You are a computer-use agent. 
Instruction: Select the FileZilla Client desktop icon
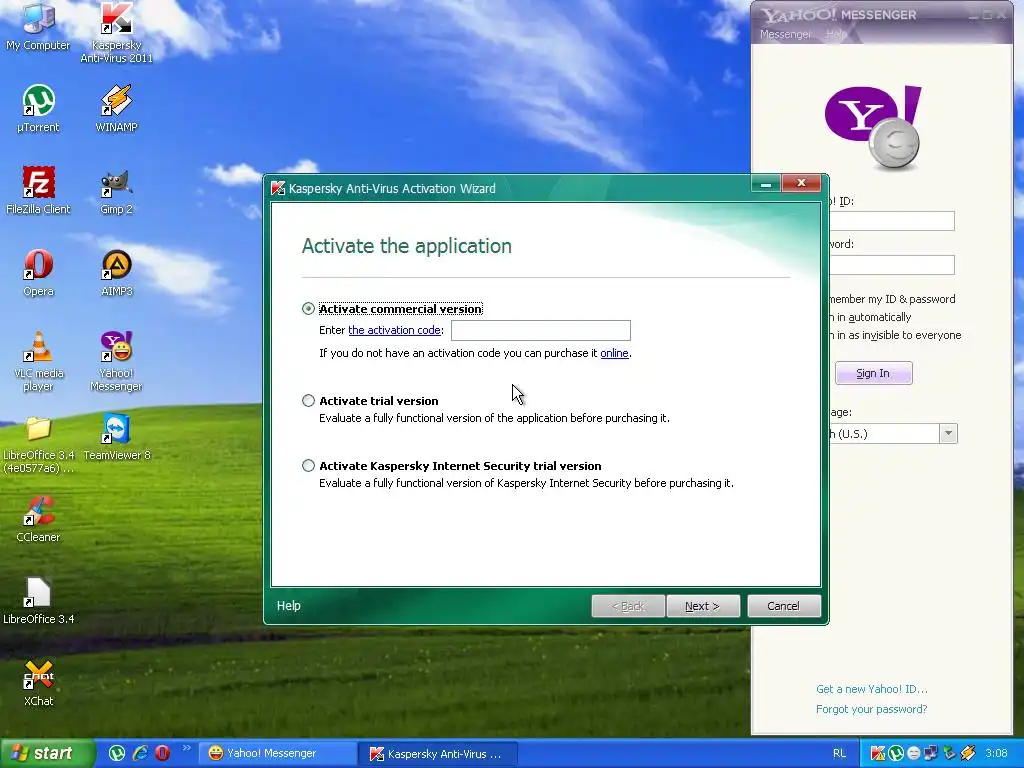click(38, 191)
